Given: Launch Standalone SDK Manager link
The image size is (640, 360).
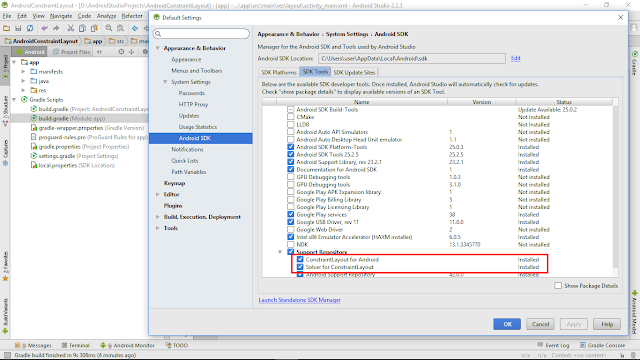Looking at the screenshot, I should tap(300, 300).
